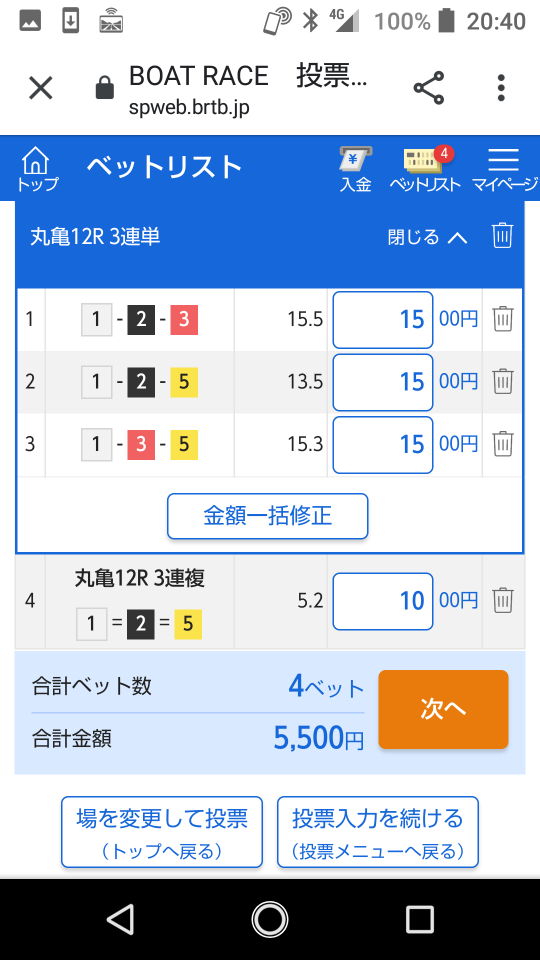
Task: Go to トップ home icon
Action: [37, 170]
